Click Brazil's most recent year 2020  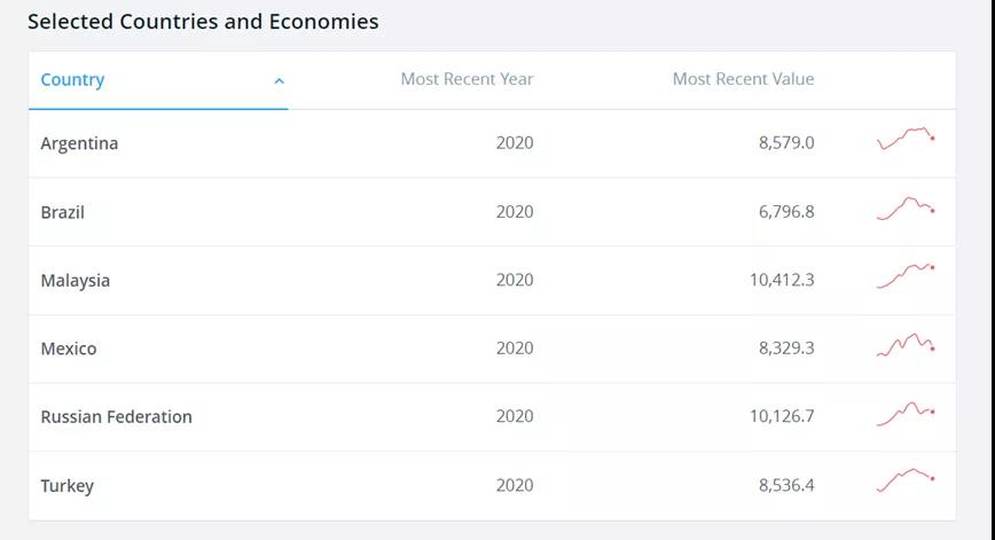coord(515,211)
